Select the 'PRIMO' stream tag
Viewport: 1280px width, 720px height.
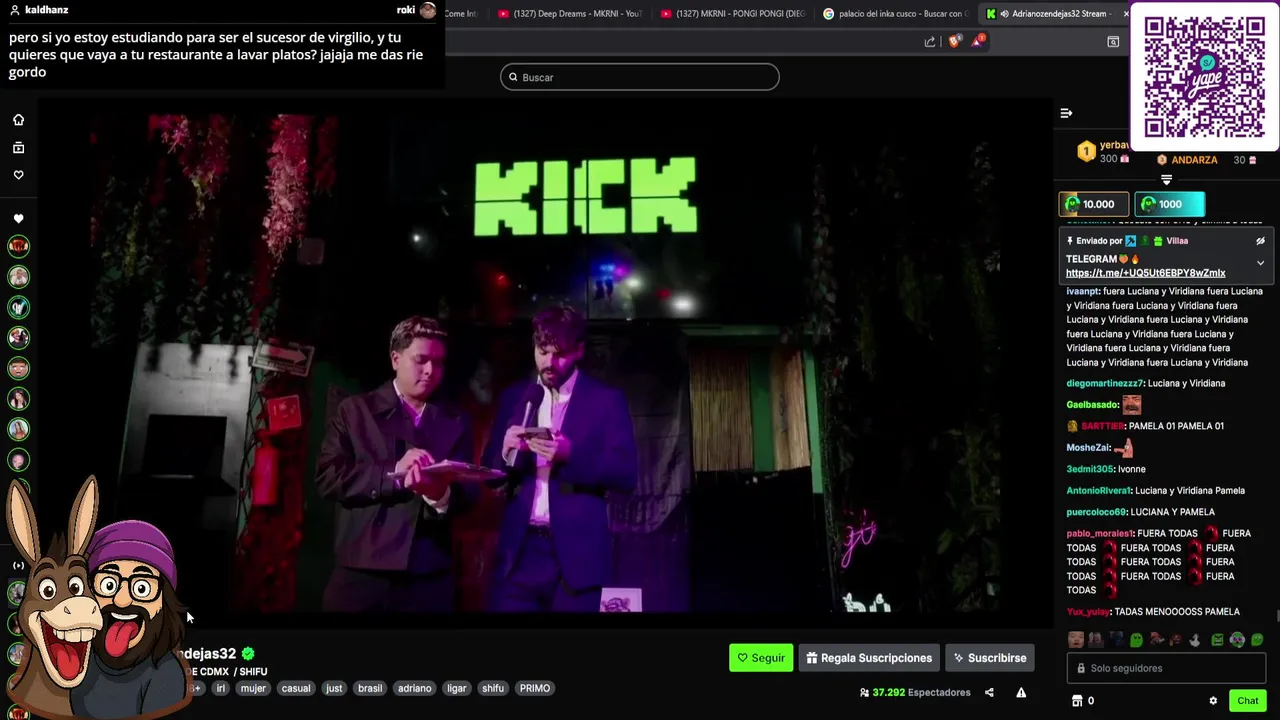(x=535, y=688)
